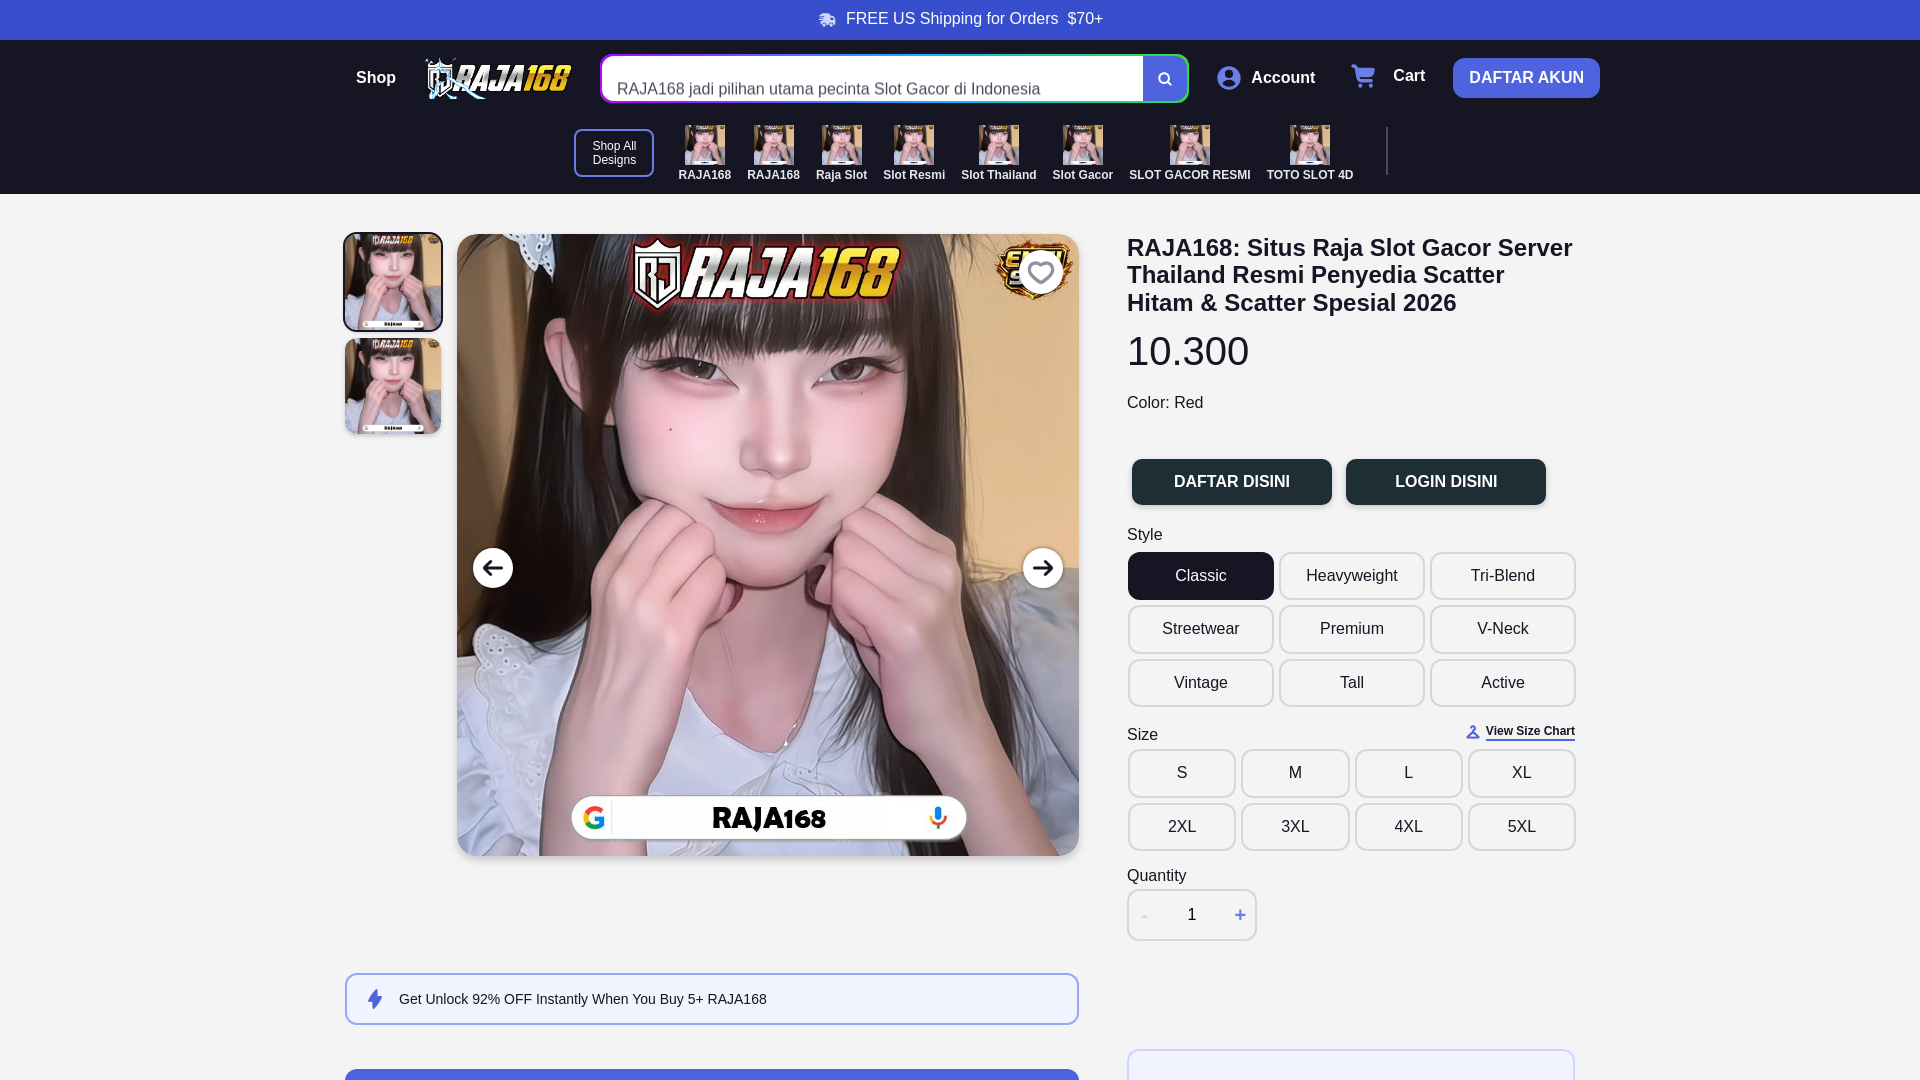
Task: Go to next product image arrow
Action: (1043, 568)
